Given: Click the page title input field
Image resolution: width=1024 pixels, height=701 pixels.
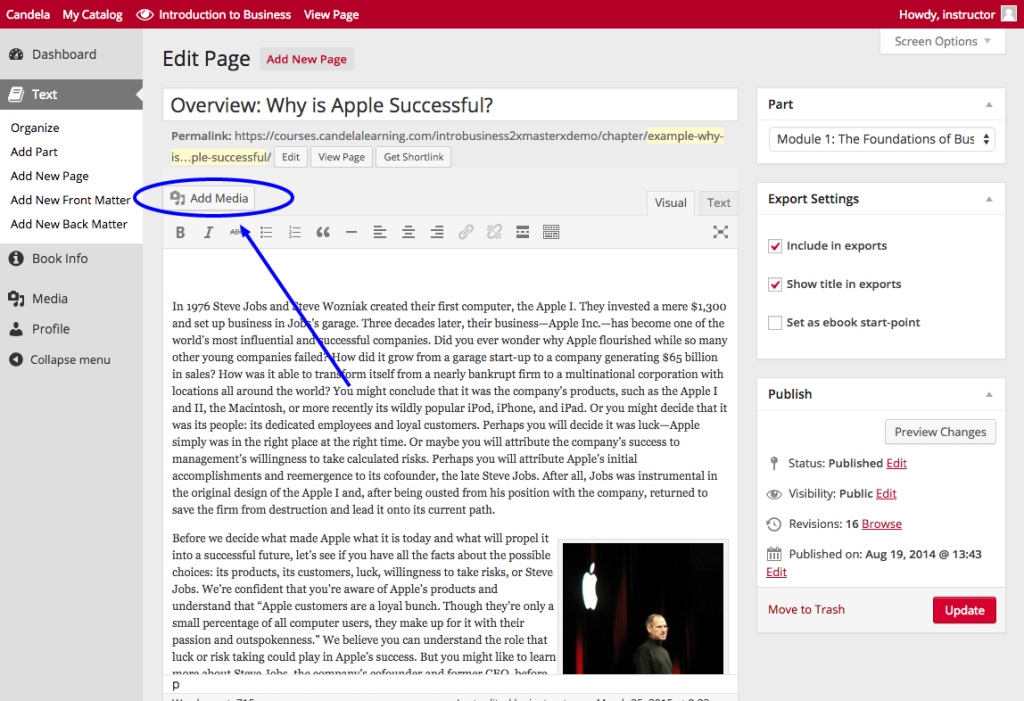Looking at the screenshot, I should pos(450,105).
